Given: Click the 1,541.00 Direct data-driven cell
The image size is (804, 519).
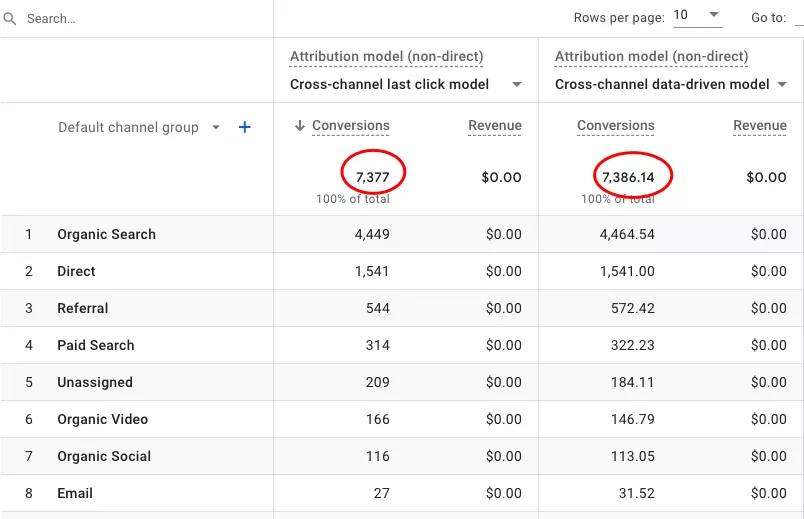Looking at the screenshot, I should (627, 271).
